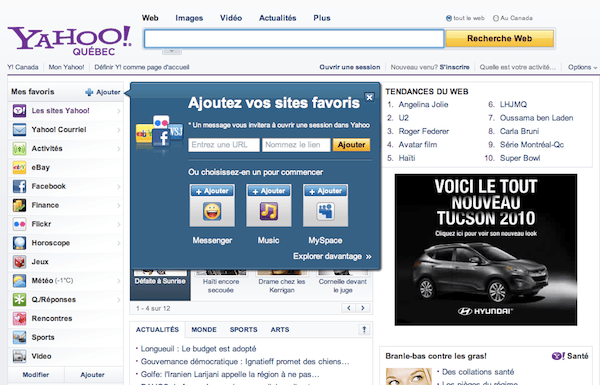Open the Options dropdown menu
600x385 pixels.
pyautogui.click(x=582, y=67)
